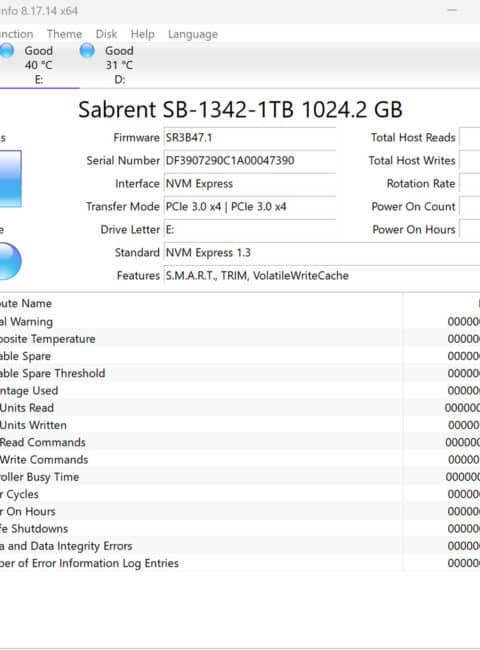This screenshot has height=650, width=480.
Task: Select the Power Cycles attribute row
Action: (x=240, y=494)
